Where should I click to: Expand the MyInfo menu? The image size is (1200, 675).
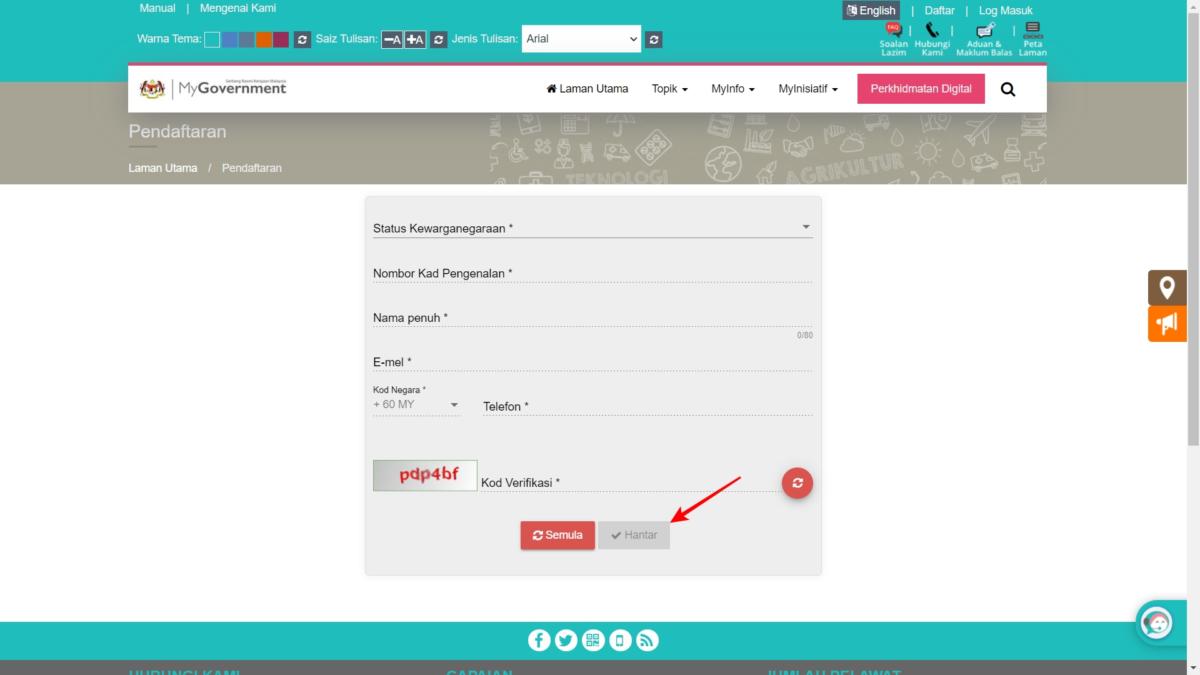733,89
